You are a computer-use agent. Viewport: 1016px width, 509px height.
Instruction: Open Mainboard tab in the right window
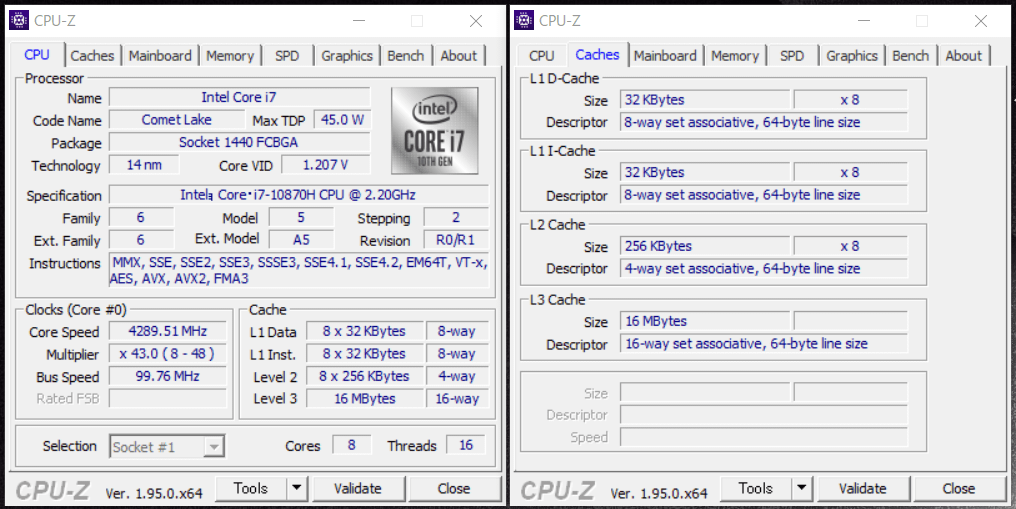[665, 56]
